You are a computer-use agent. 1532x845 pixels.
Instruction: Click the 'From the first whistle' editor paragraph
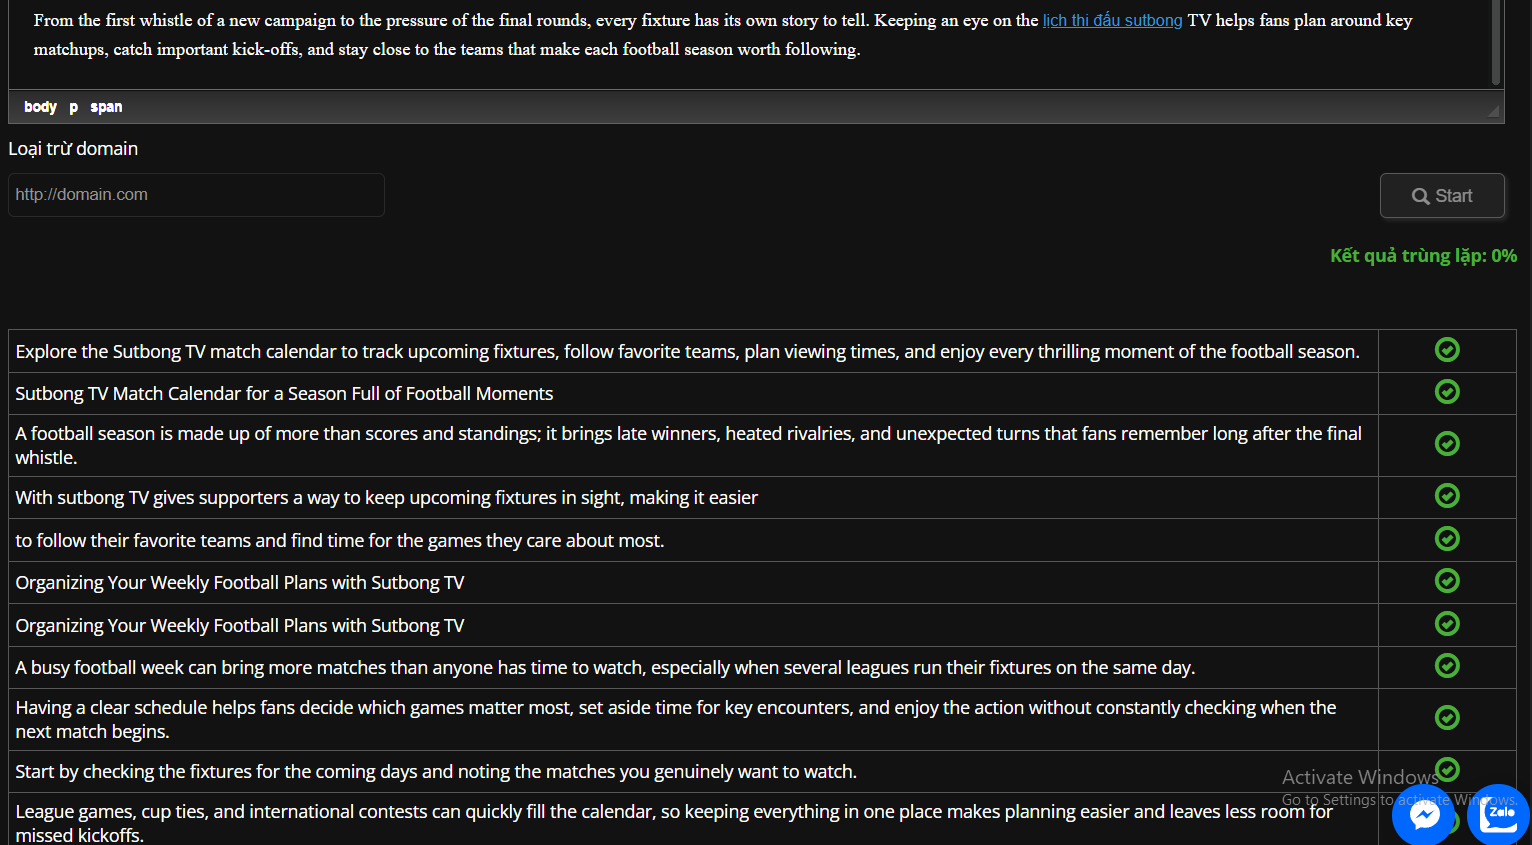point(722,35)
